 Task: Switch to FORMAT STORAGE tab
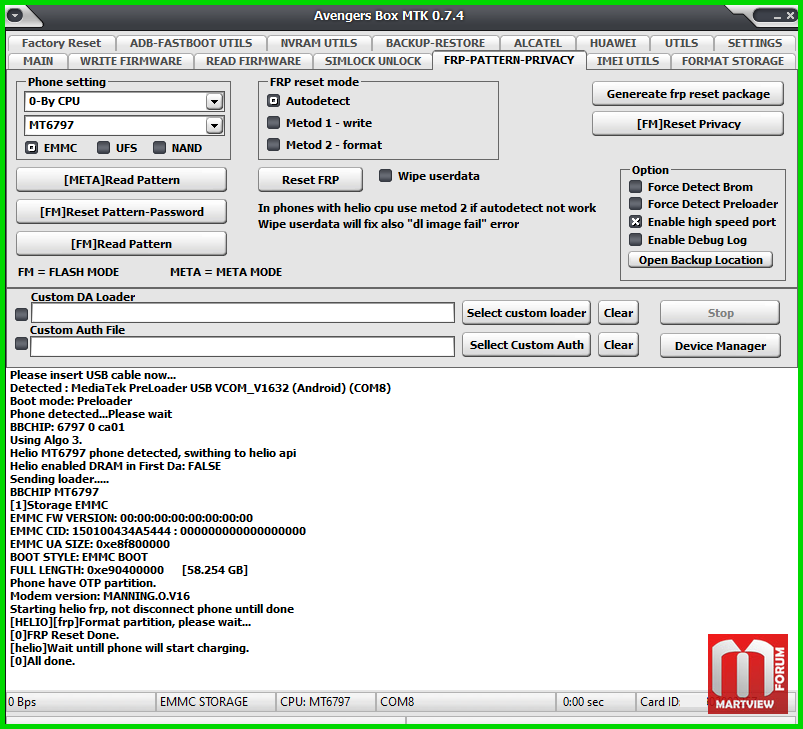[733, 61]
